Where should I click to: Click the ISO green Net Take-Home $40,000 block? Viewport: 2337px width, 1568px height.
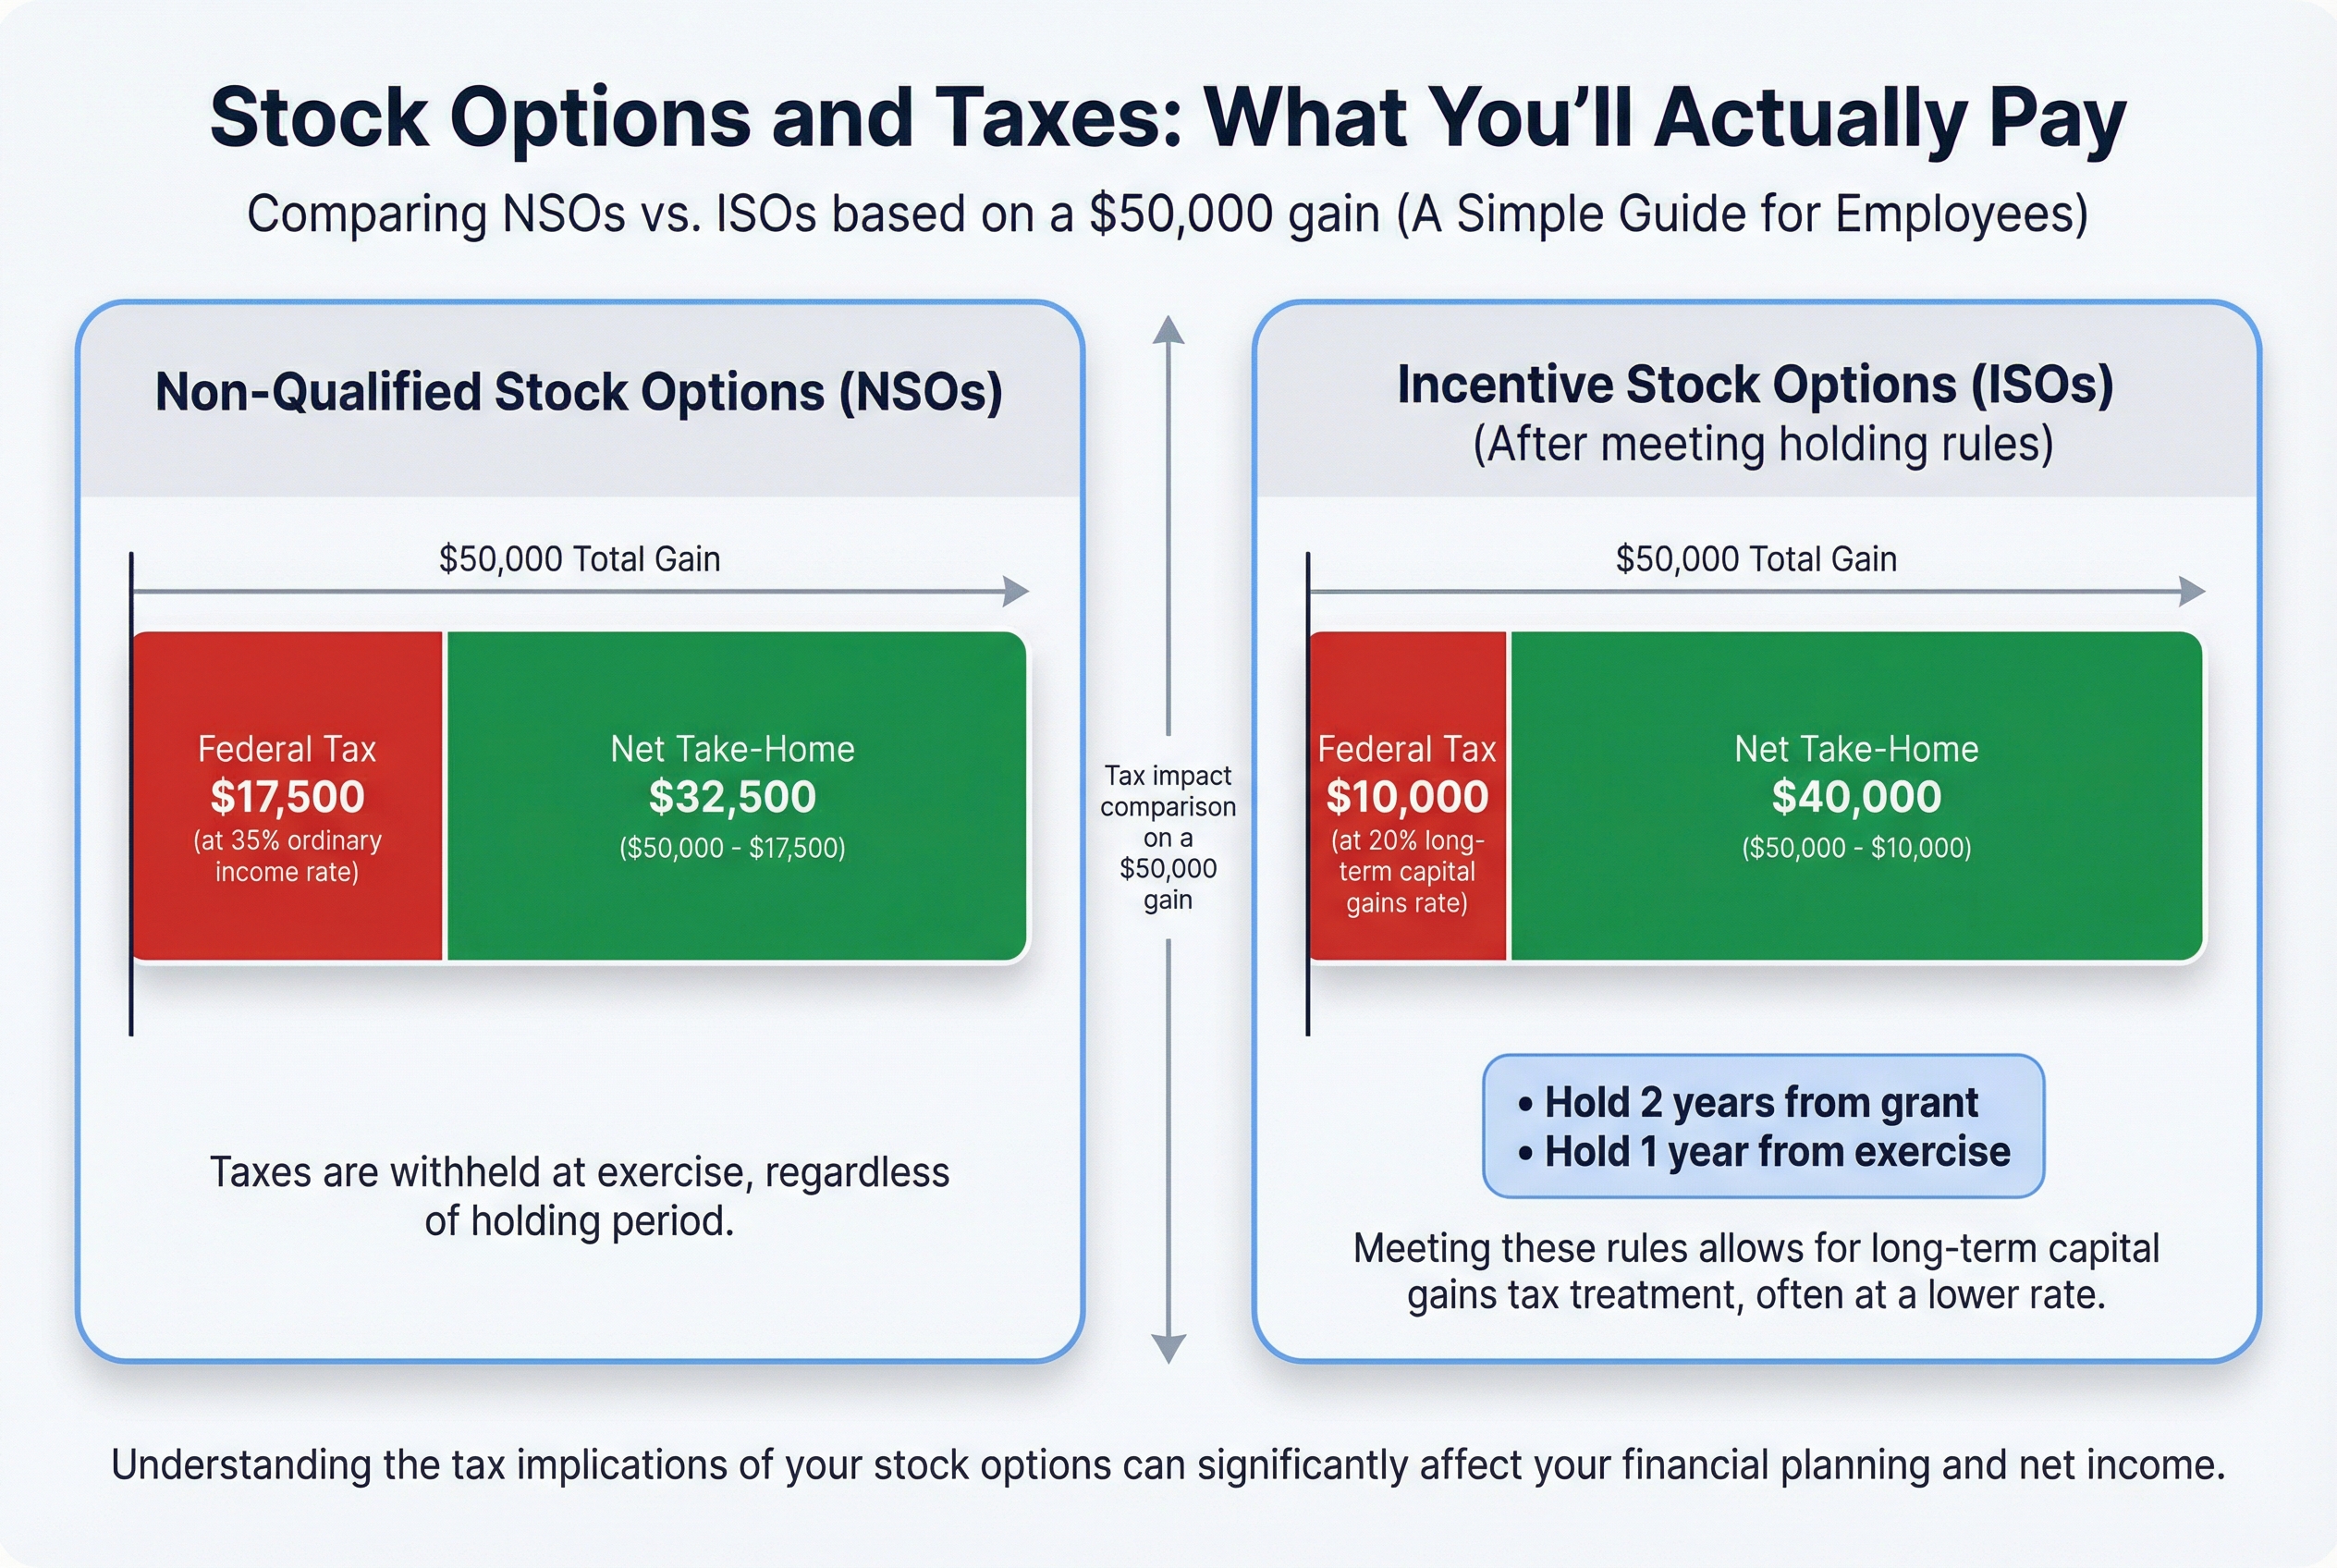tap(1856, 796)
